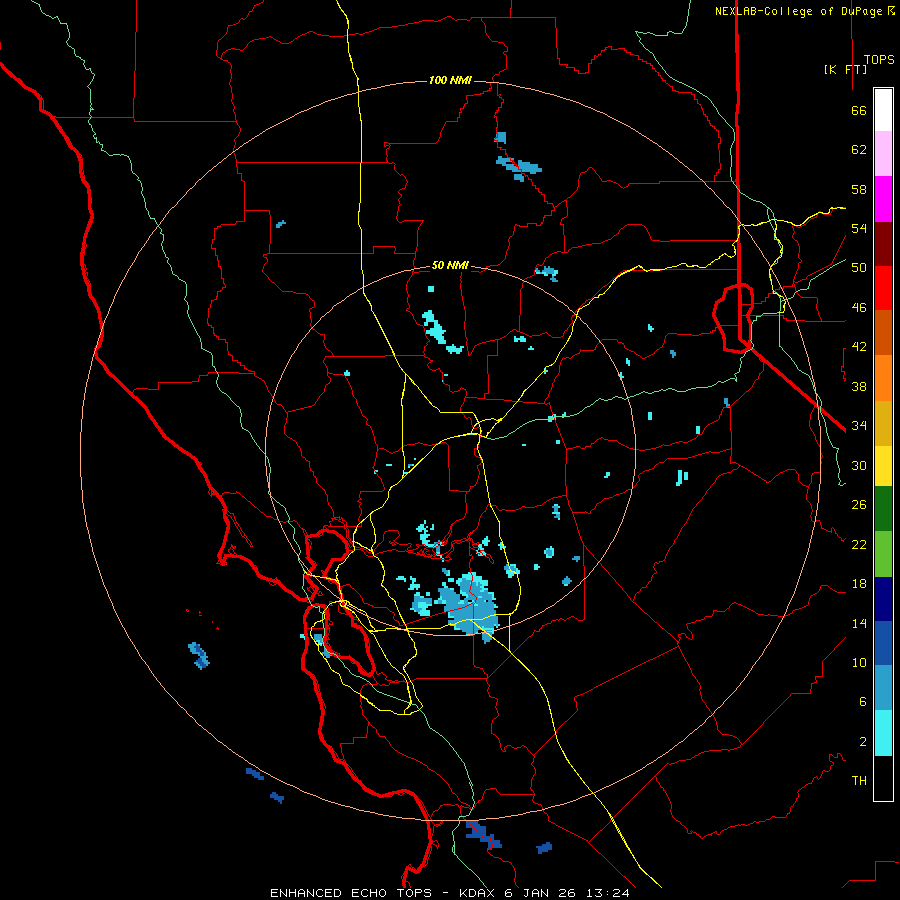This screenshot has width=900, height=900.
Task: Click the 50 legend value
Action: click(859, 268)
